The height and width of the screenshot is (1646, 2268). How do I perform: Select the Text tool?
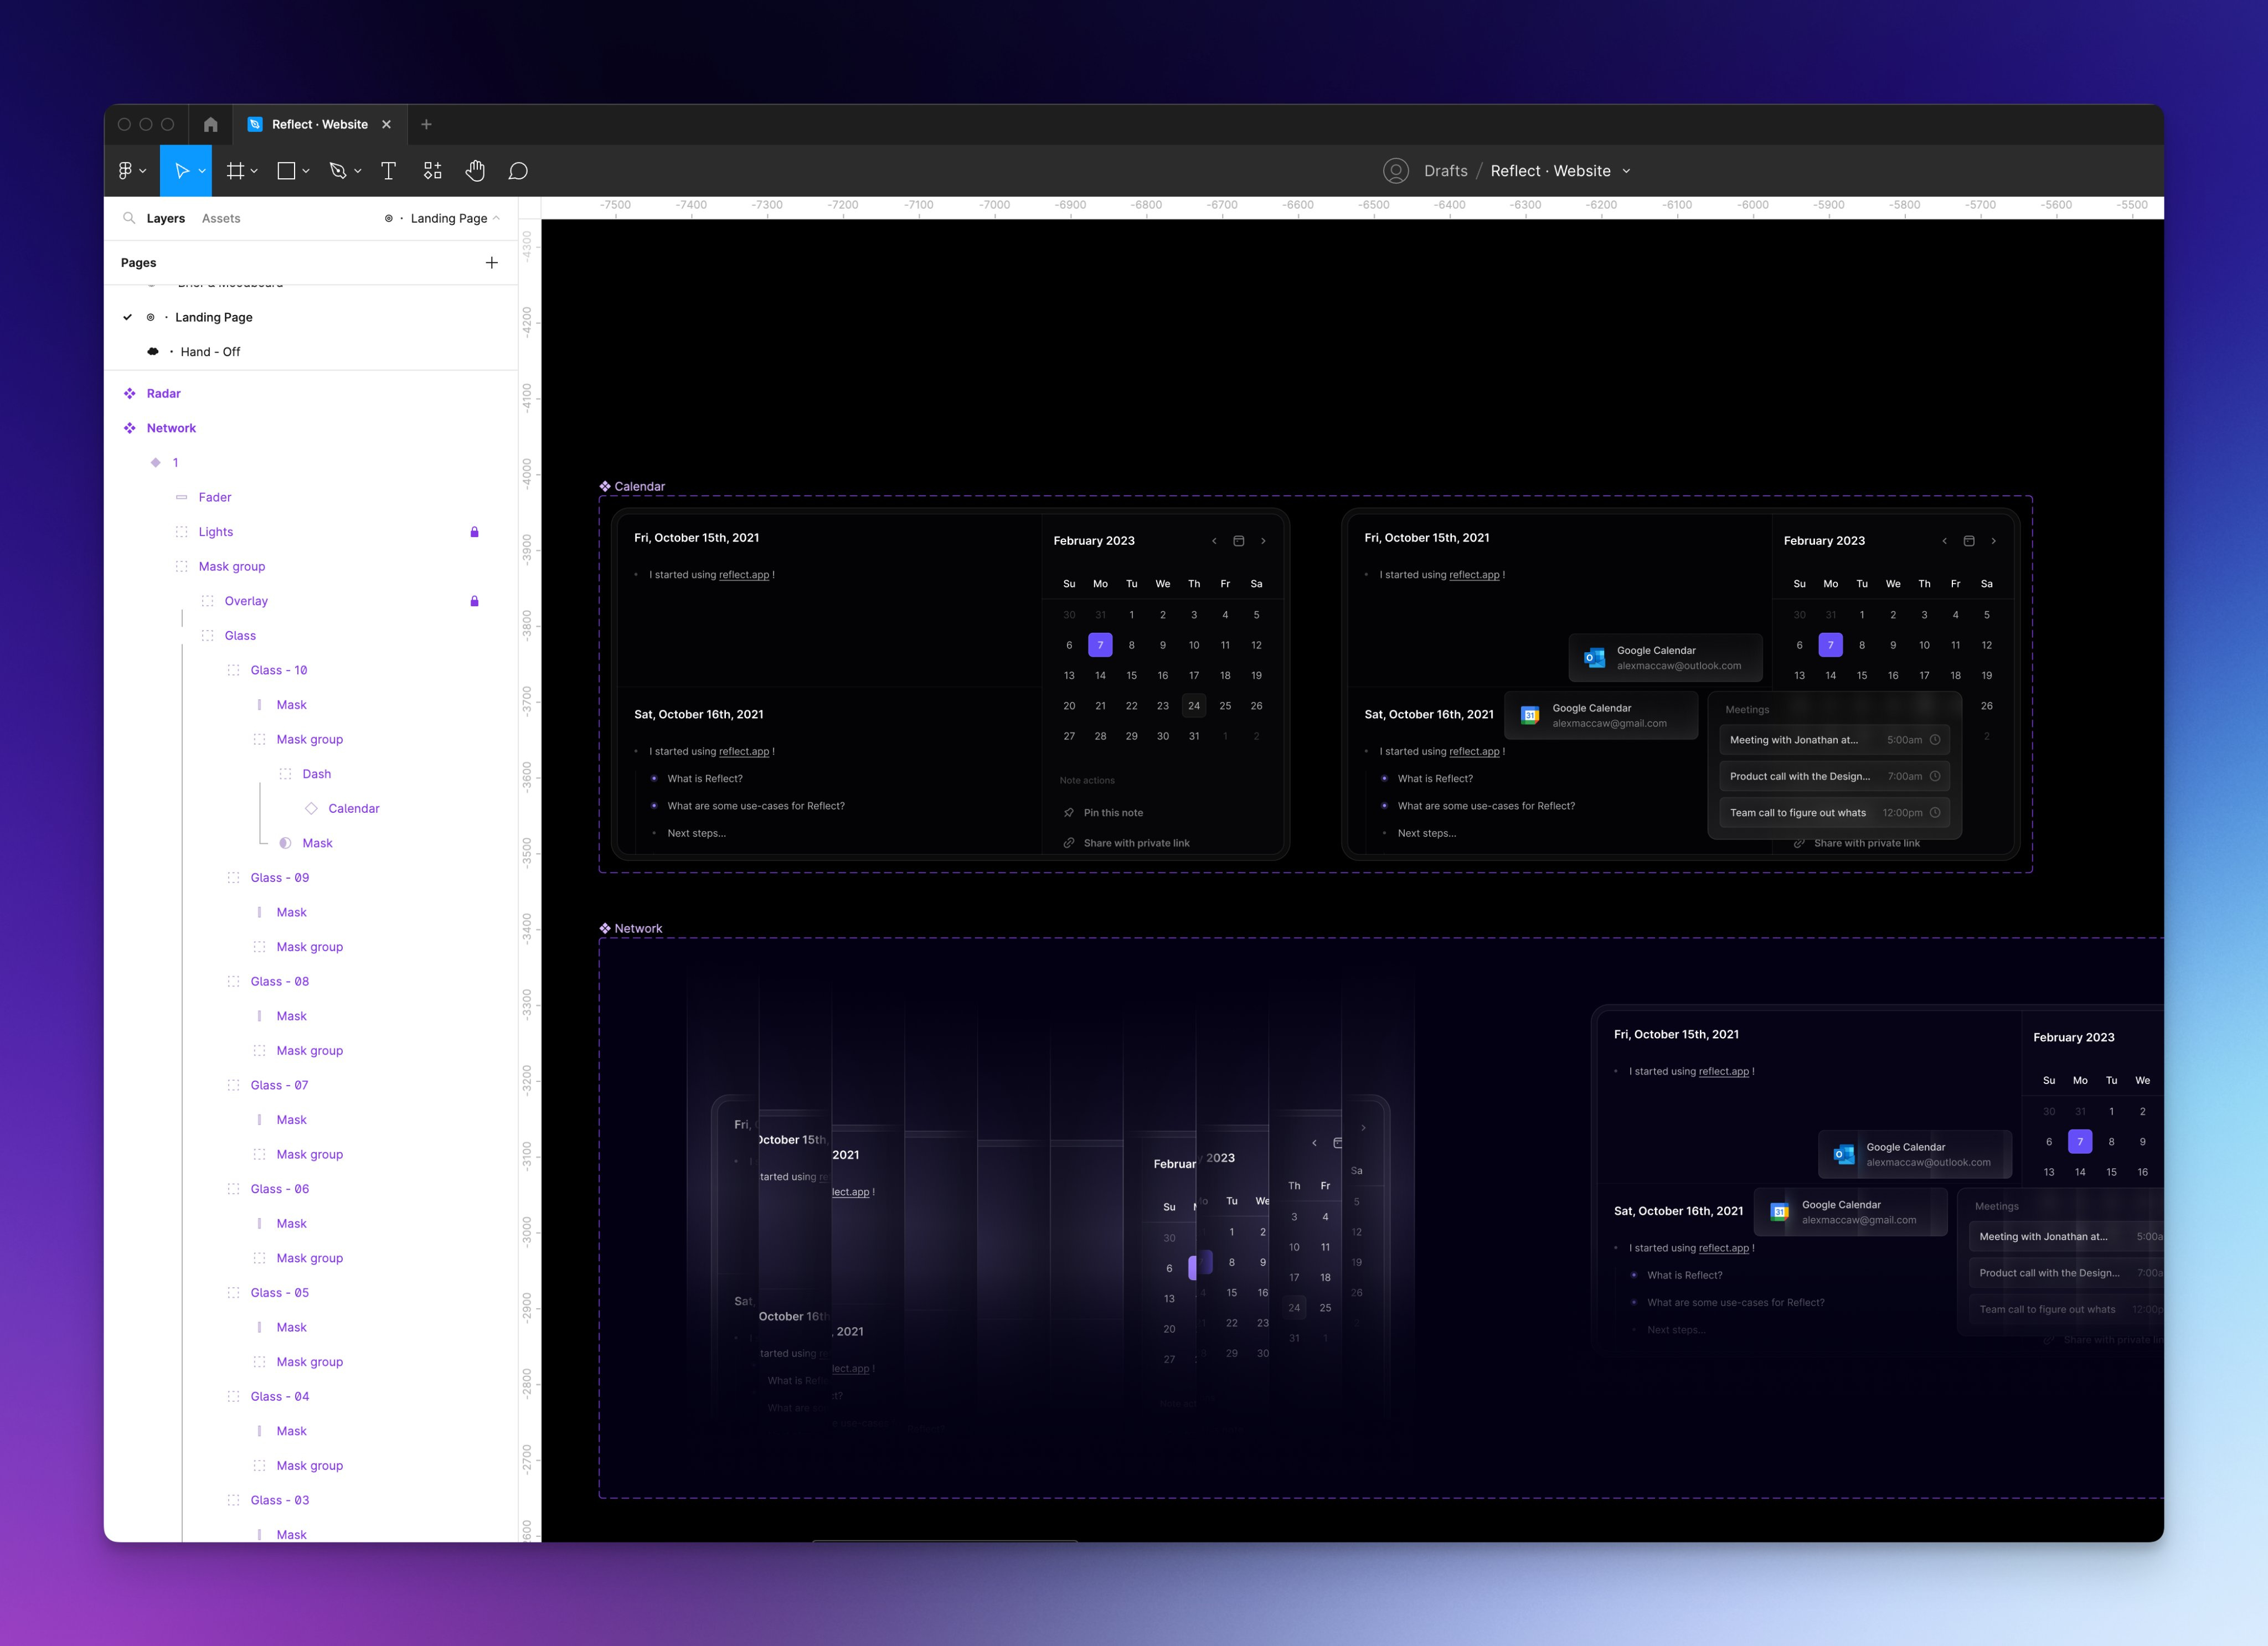pos(388,170)
